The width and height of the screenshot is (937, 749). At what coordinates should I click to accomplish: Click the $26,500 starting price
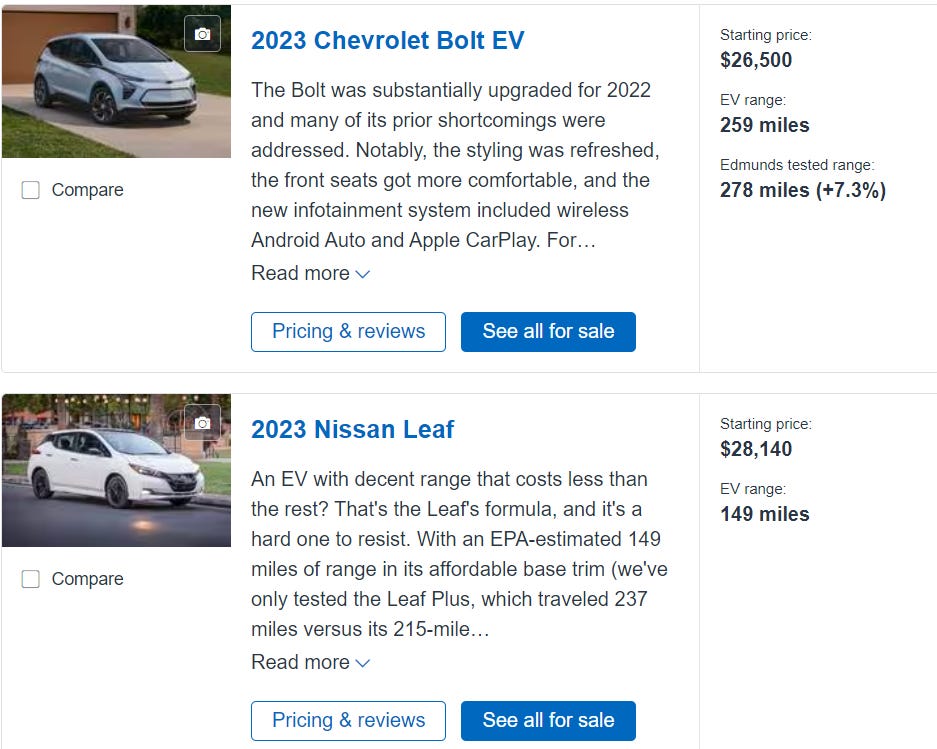756,60
